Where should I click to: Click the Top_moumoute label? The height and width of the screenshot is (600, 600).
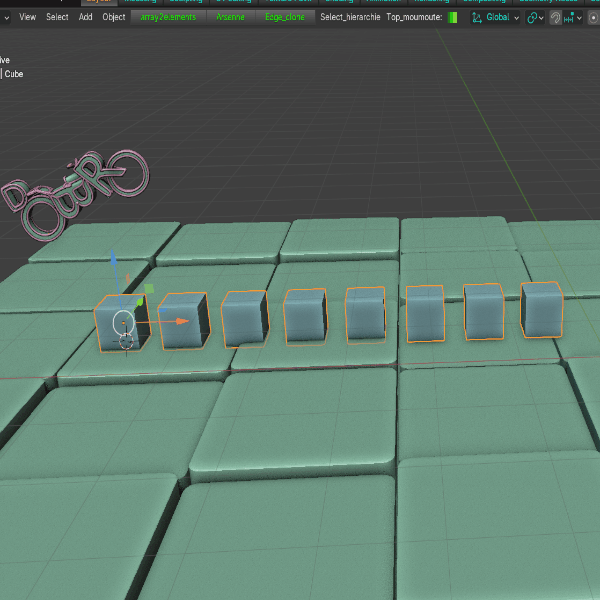tap(414, 17)
